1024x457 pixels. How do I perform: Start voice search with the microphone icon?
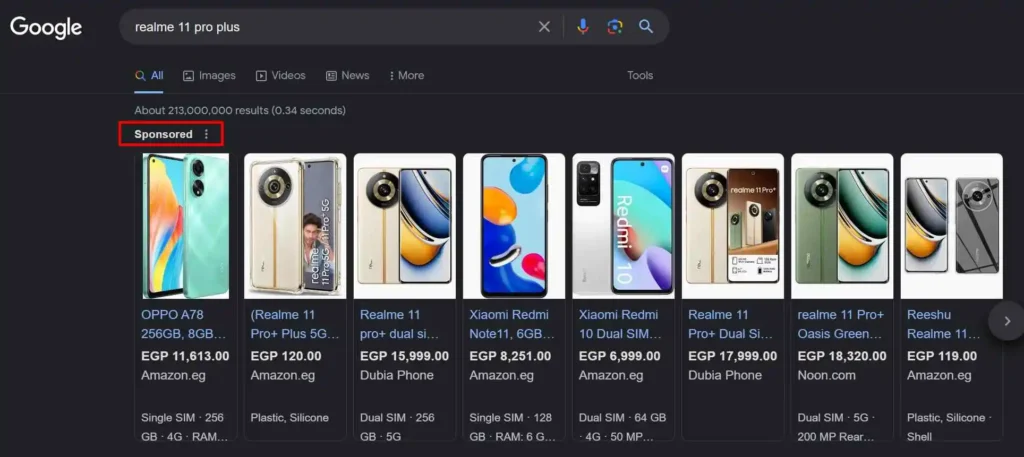click(x=583, y=27)
